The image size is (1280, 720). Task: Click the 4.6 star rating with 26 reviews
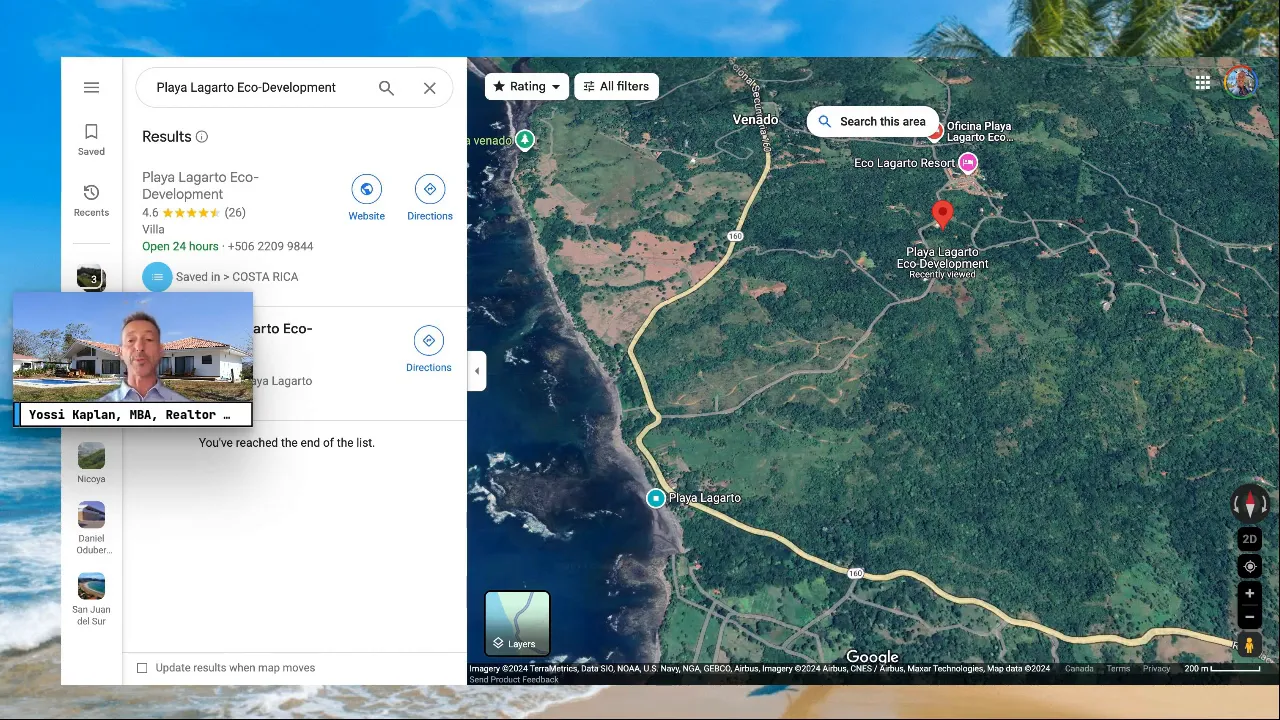194,213
